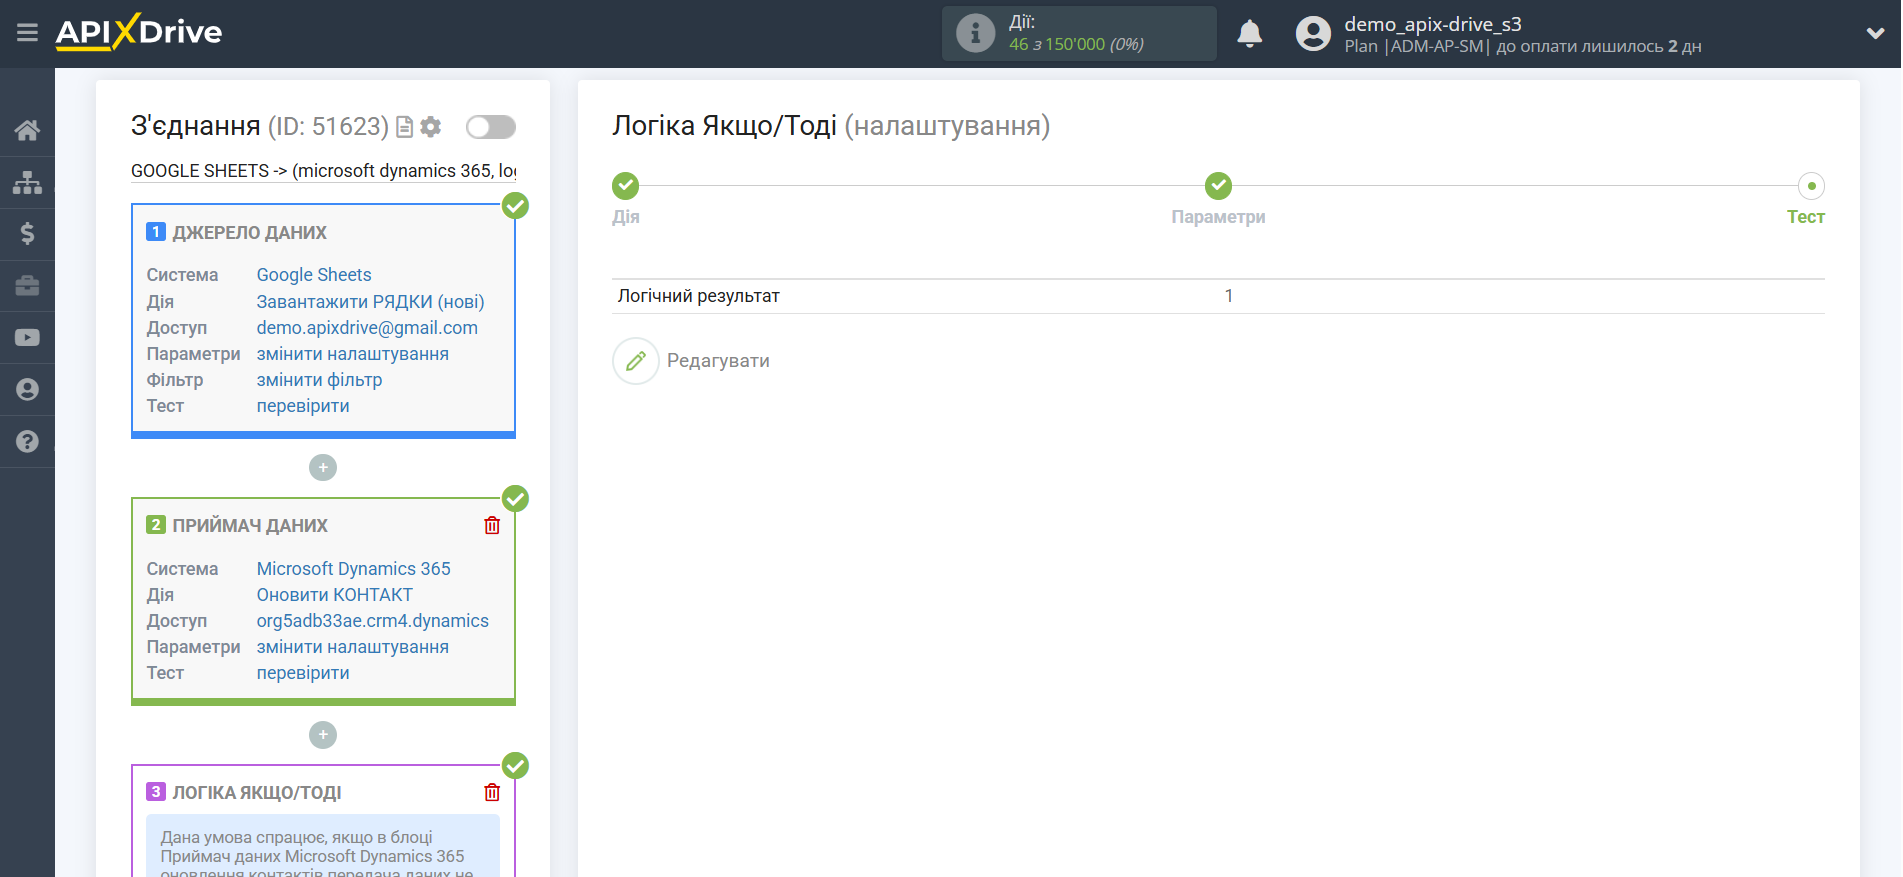Screen dimensions: 1903x877
Task: Open Microsoft Dynamics 365 system link
Action: point(353,569)
